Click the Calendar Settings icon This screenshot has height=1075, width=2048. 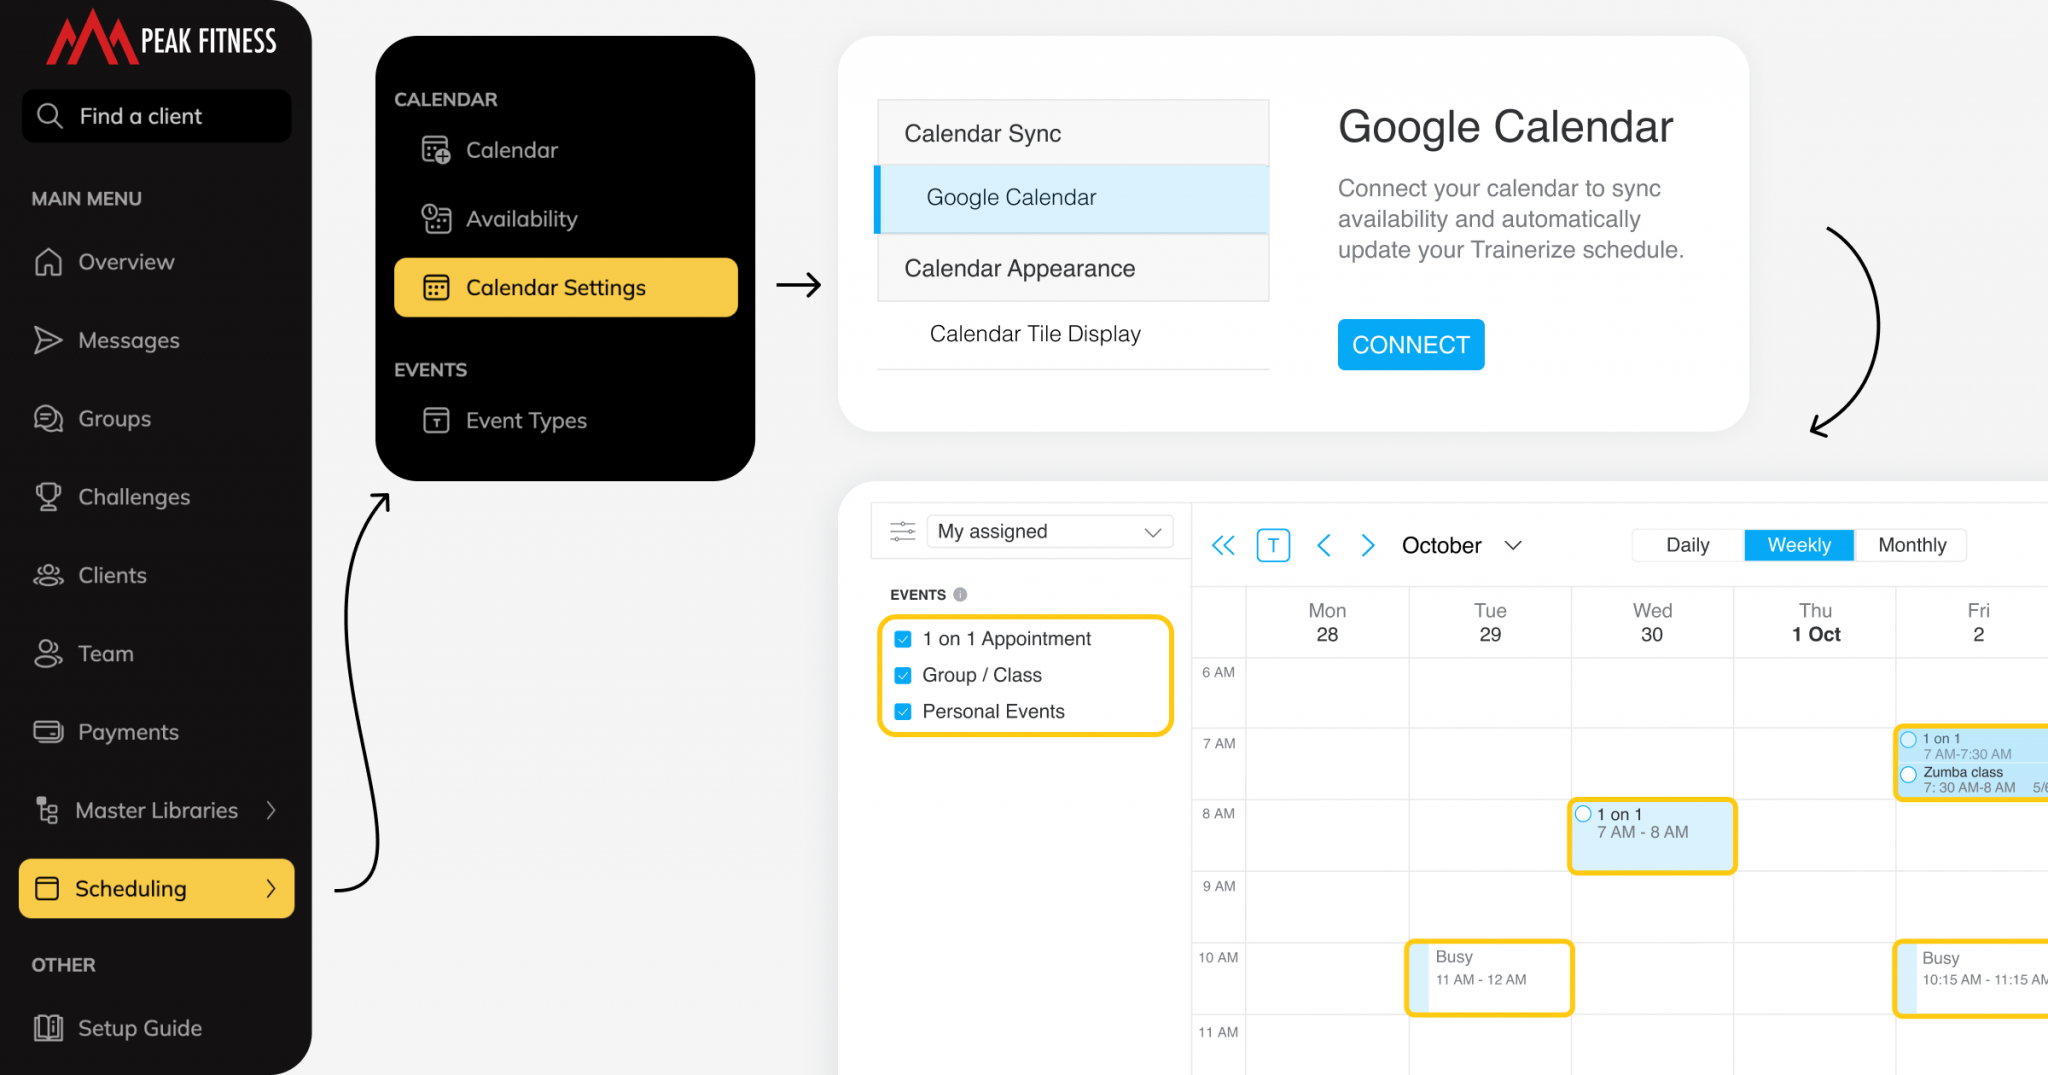(437, 287)
